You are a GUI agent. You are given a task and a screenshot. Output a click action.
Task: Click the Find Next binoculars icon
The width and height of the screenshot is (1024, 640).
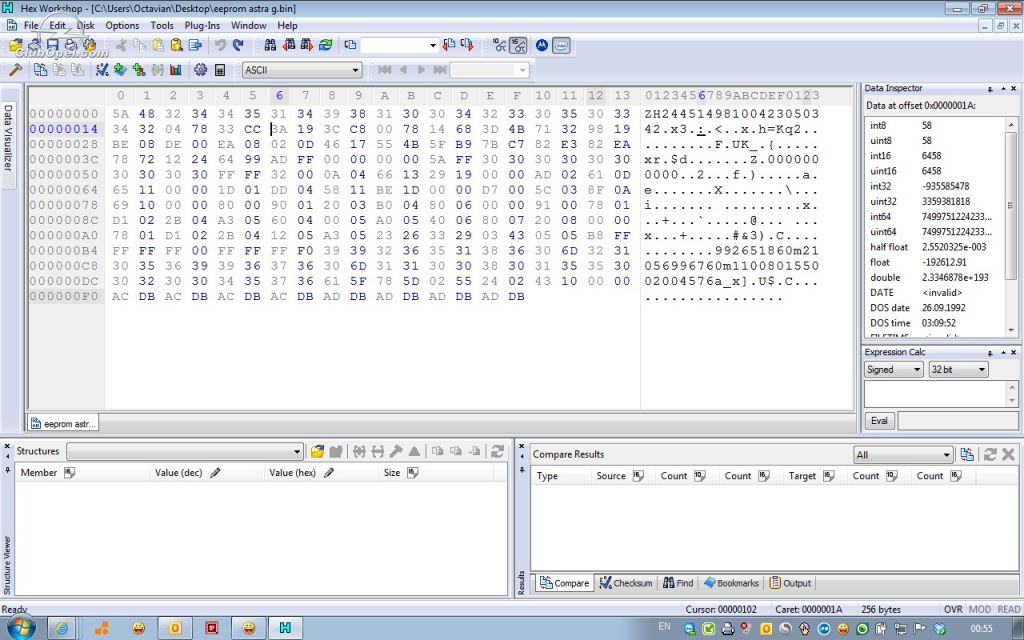click(x=307, y=45)
